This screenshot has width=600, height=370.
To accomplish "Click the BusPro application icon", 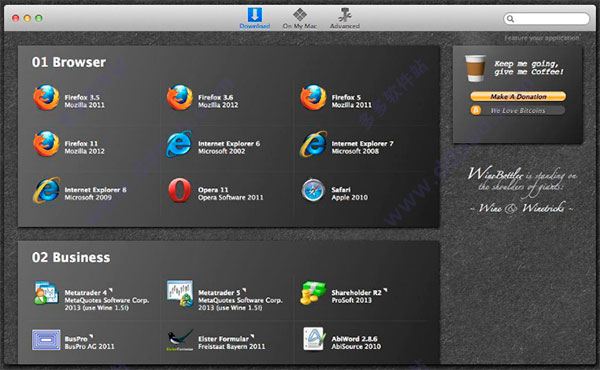I will [x=46, y=340].
